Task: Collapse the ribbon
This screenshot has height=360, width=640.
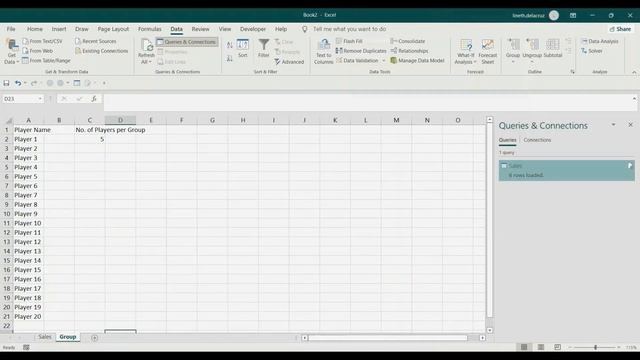Action: point(634,72)
